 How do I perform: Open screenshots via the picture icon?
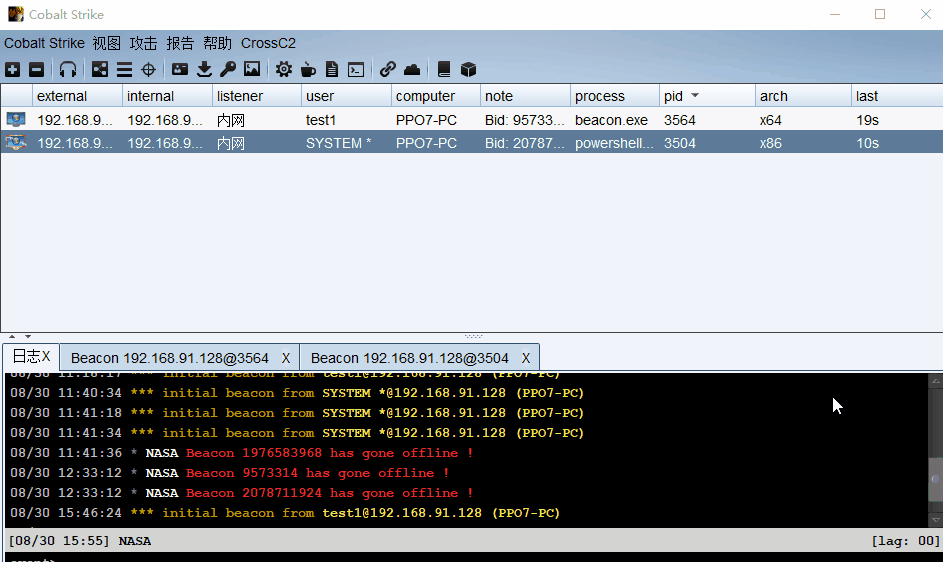[x=252, y=70]
